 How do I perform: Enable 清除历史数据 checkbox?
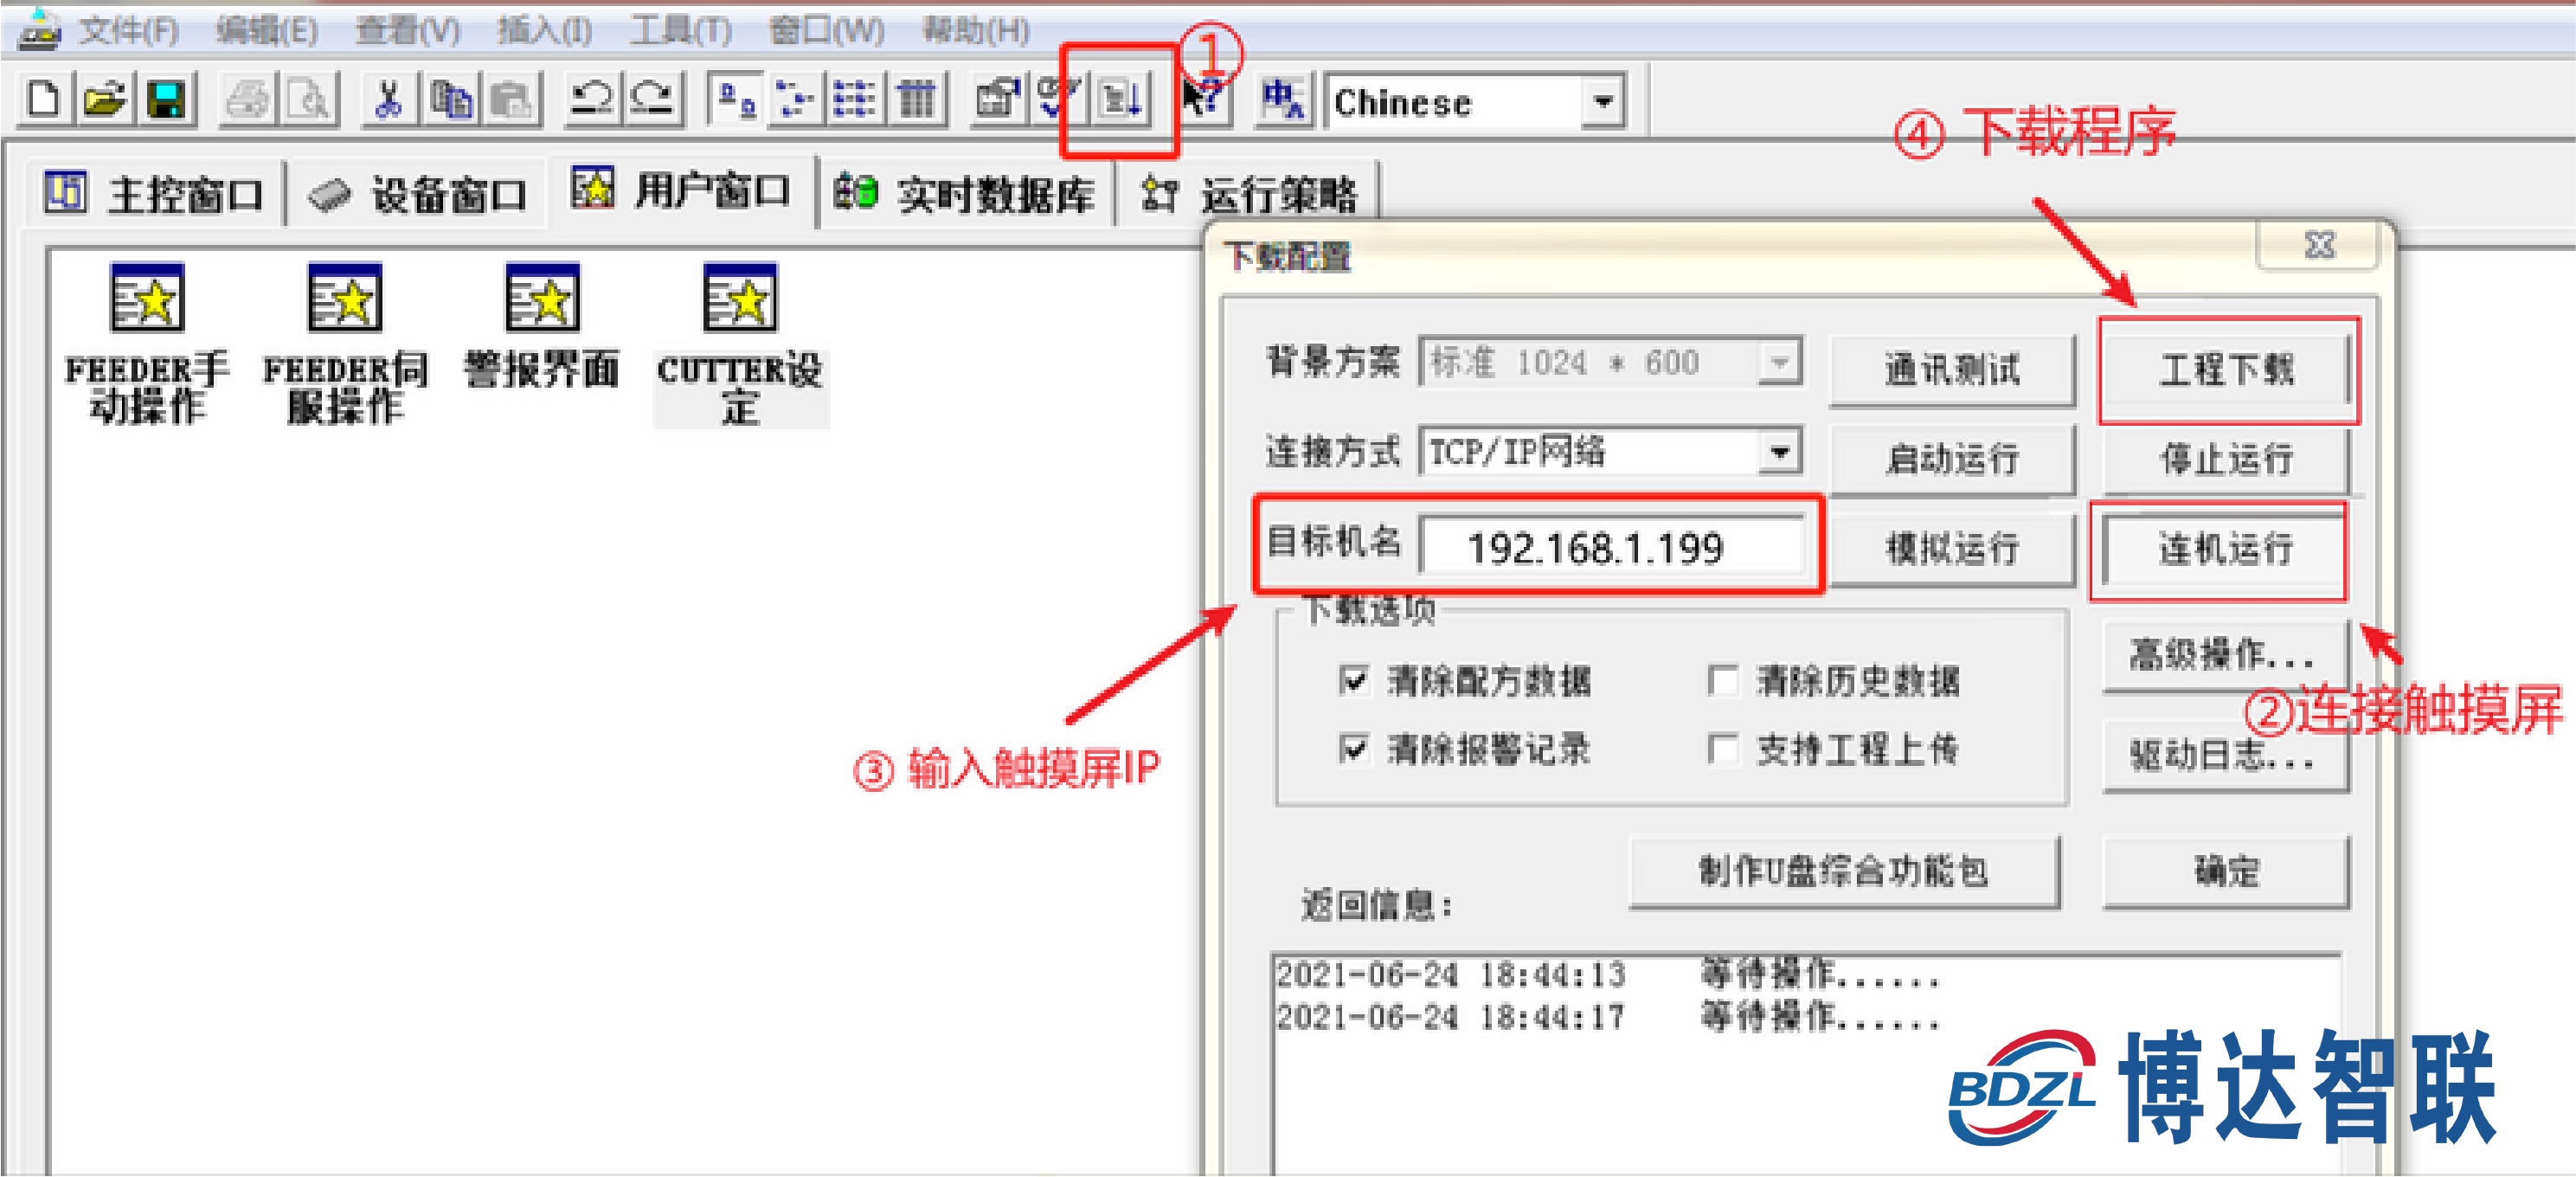click(1722, 681)
